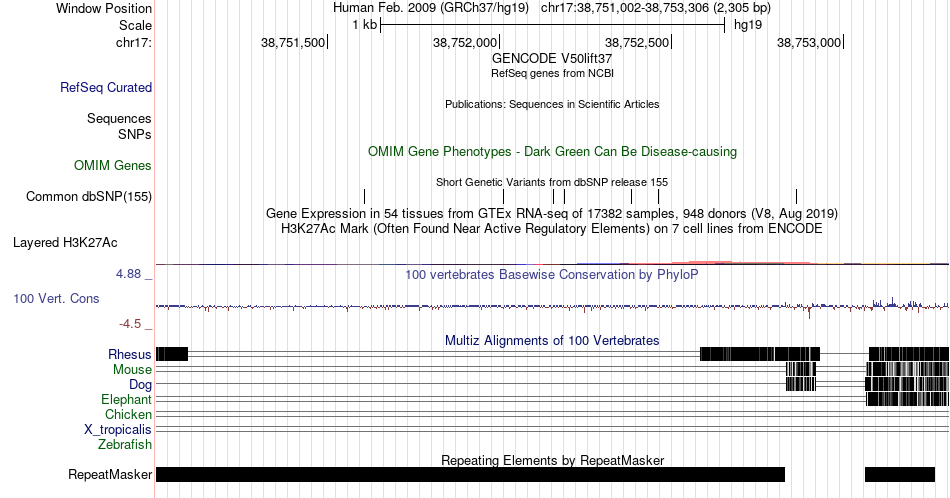Open the 100 Vert. Cons track label
This screenshot has height=498, width=950.
point(56,298)
